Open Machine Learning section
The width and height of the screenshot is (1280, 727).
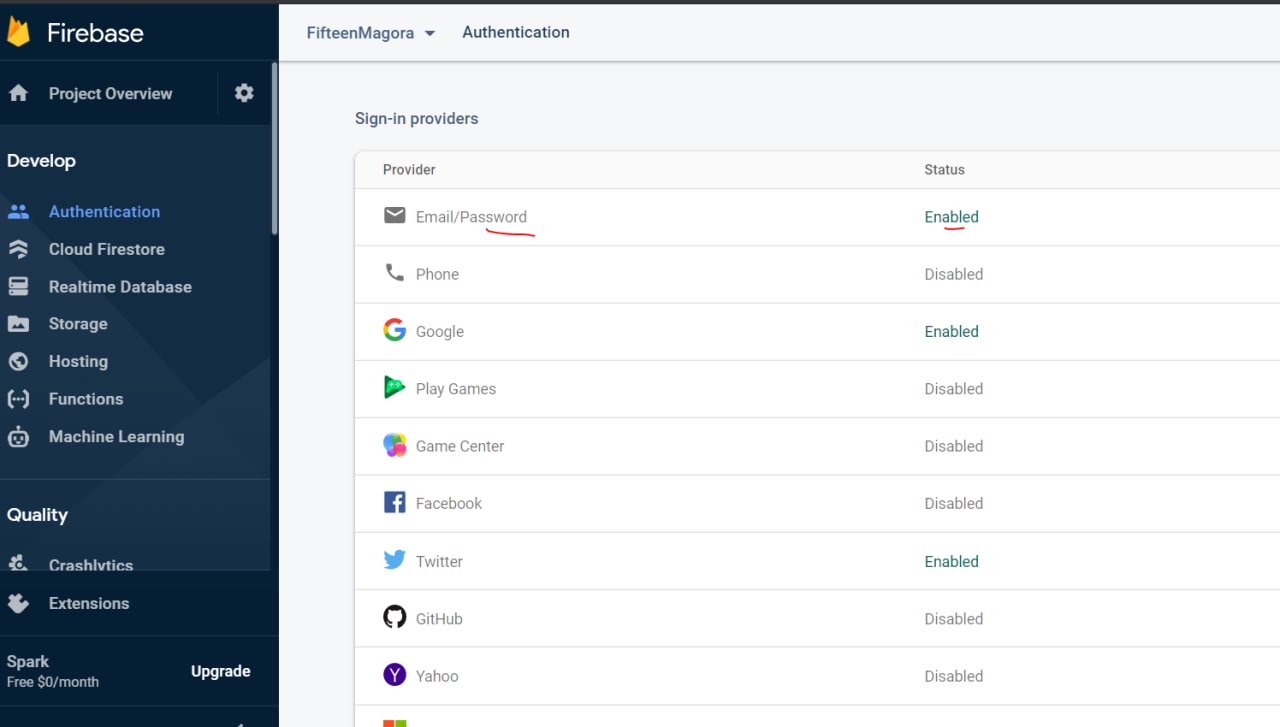click(x=116, y=437)
